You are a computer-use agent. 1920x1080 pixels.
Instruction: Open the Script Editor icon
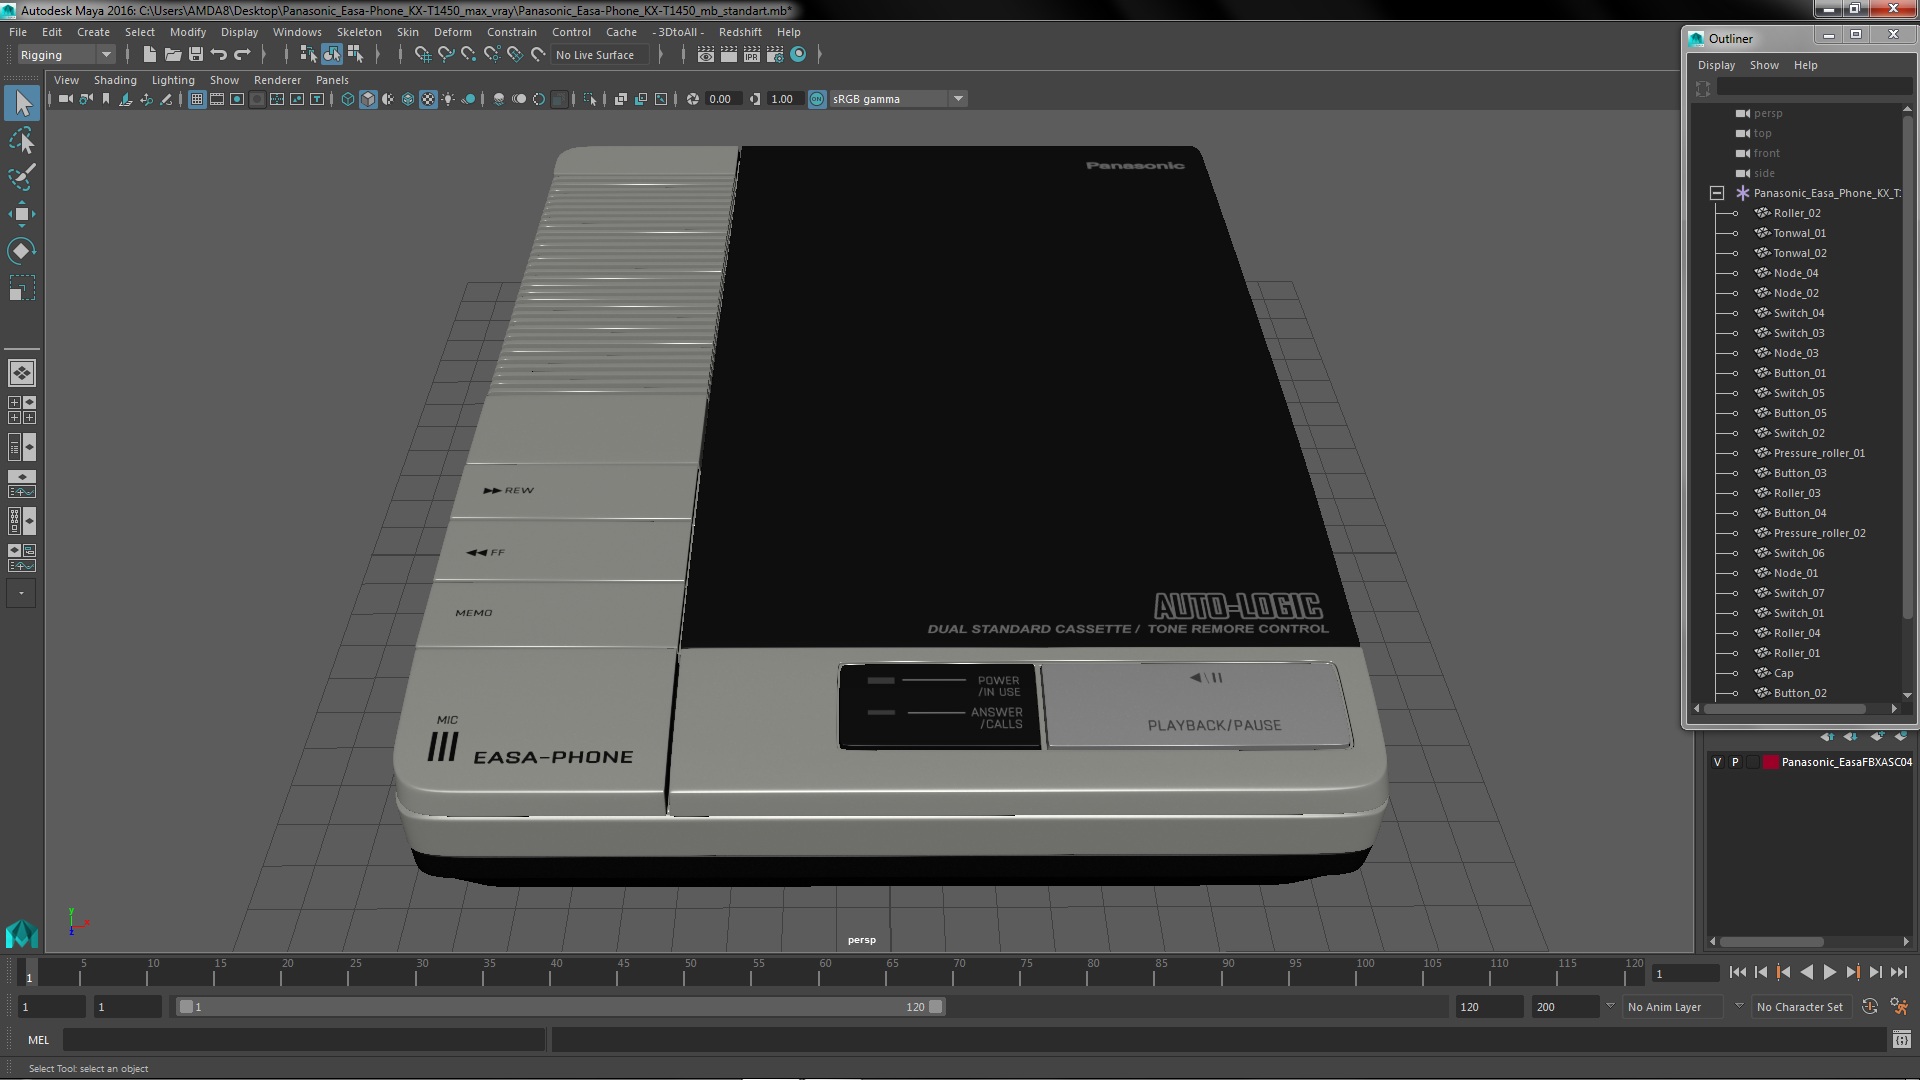coord(1901,1040)
